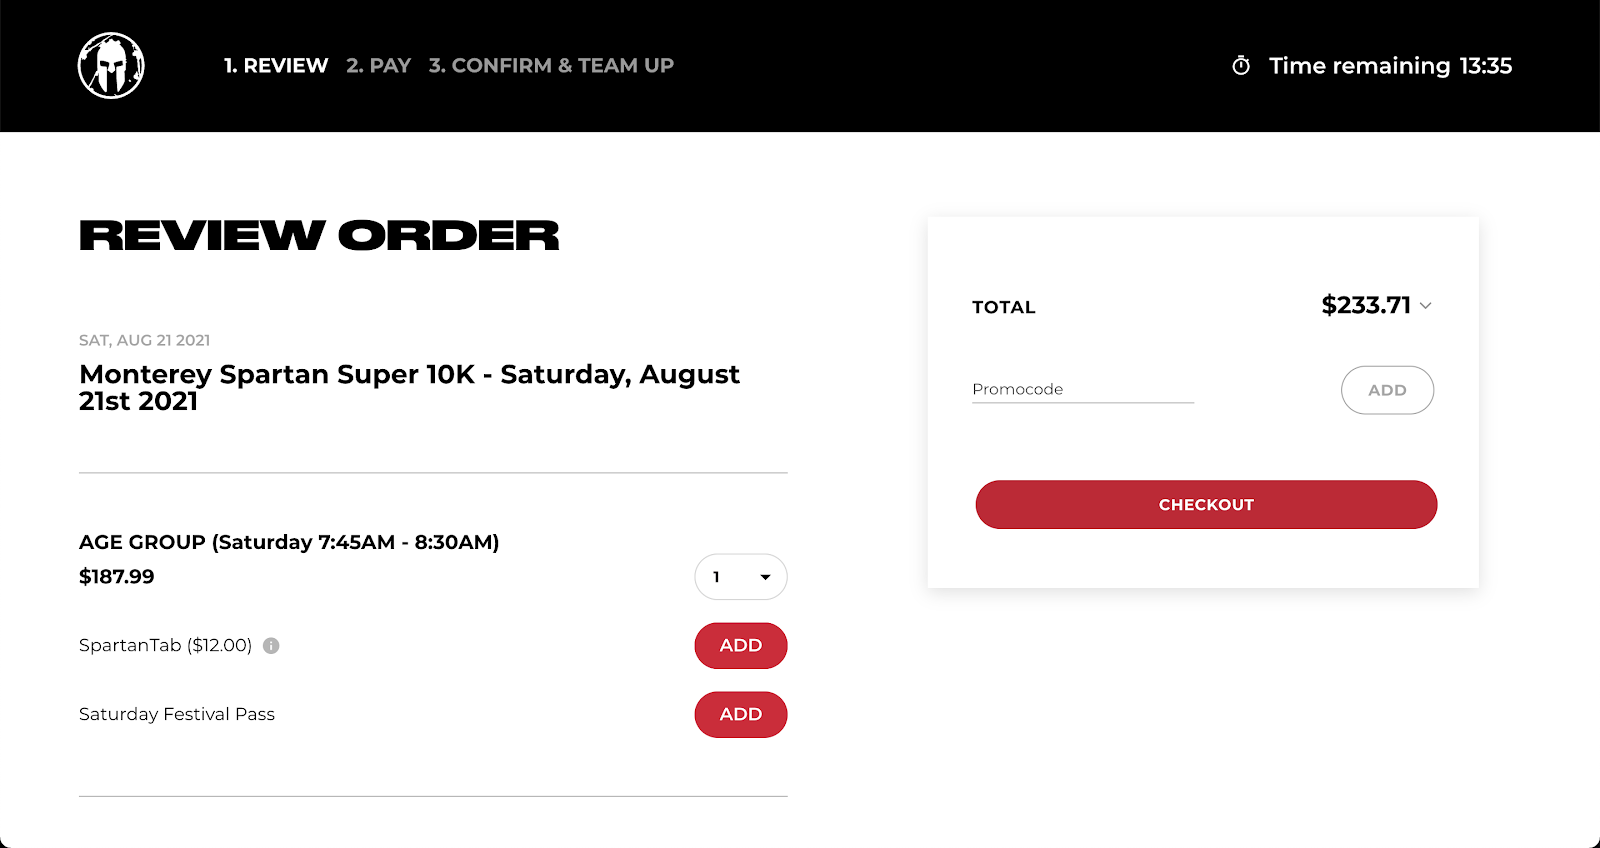Screen dimensions: 1600x848
Task: Click the $187.99 Age Group price
Action: (x=117, y=577)
